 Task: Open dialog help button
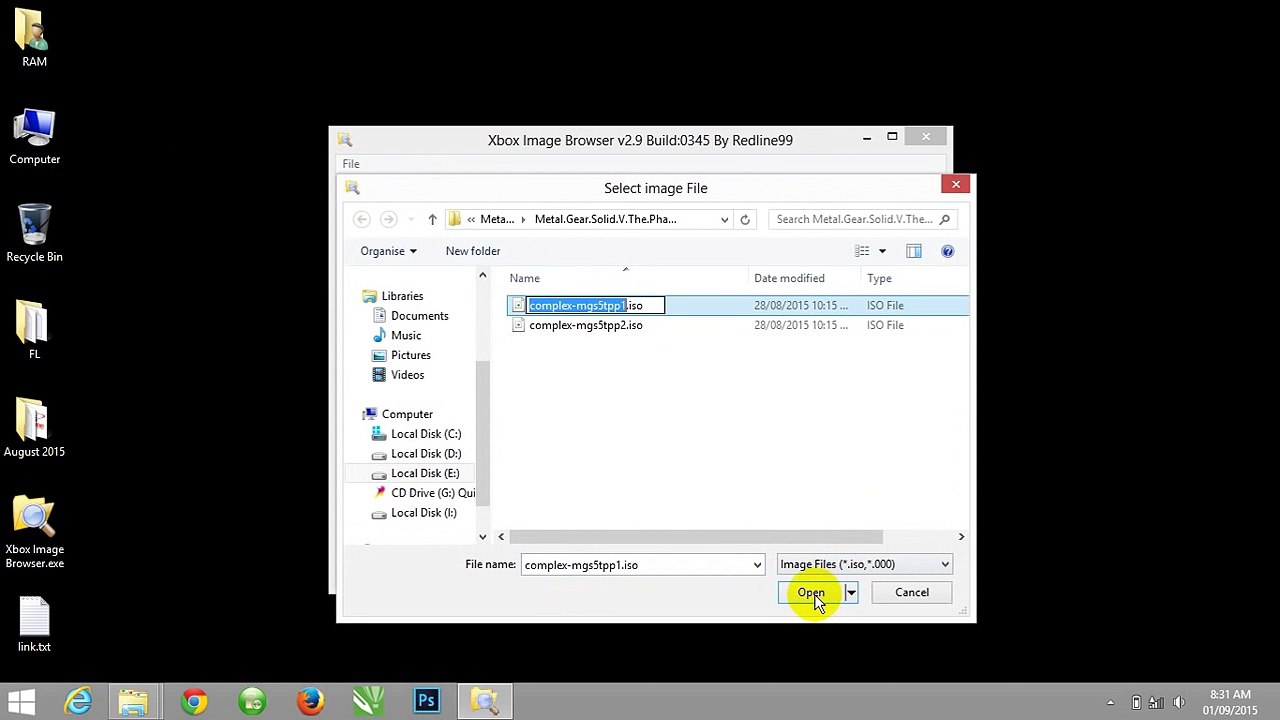[948, 251]
